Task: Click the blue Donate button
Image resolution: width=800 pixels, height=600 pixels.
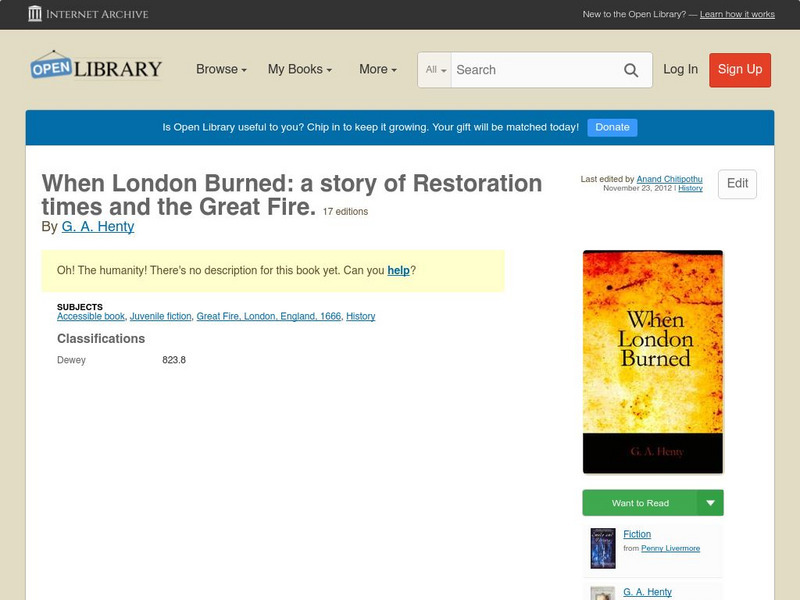Action: tap(612, 127)
